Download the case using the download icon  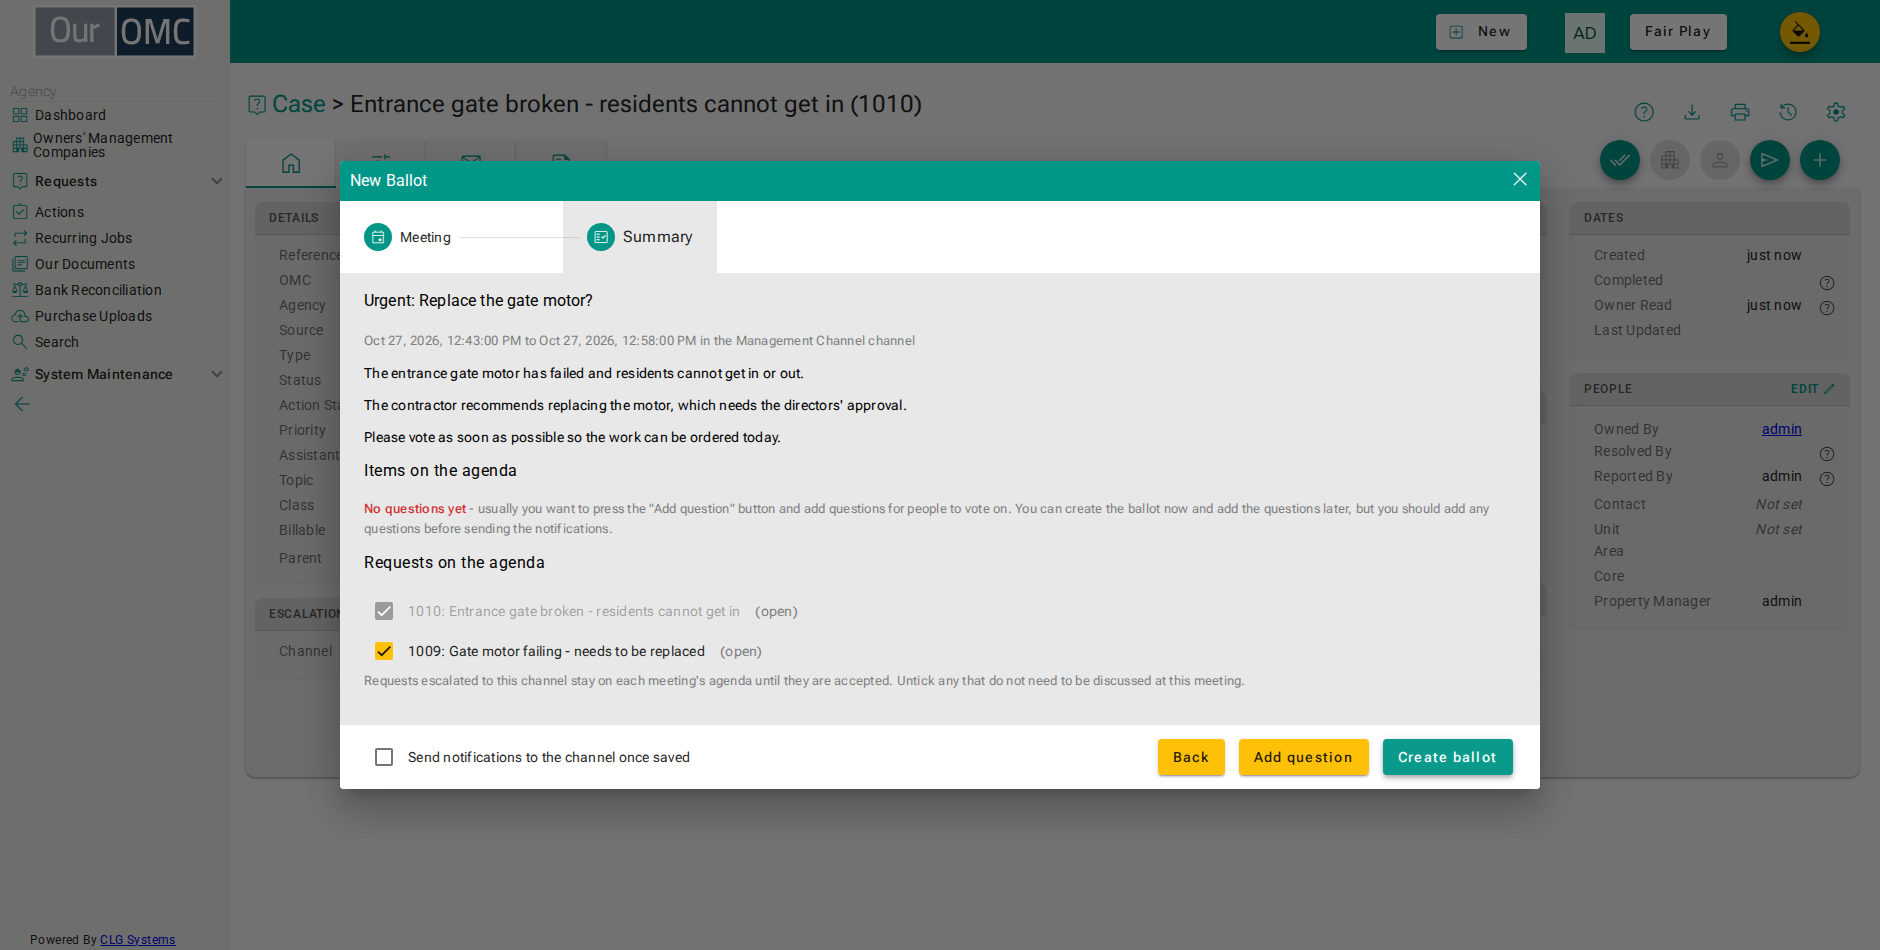(1692, 112)
